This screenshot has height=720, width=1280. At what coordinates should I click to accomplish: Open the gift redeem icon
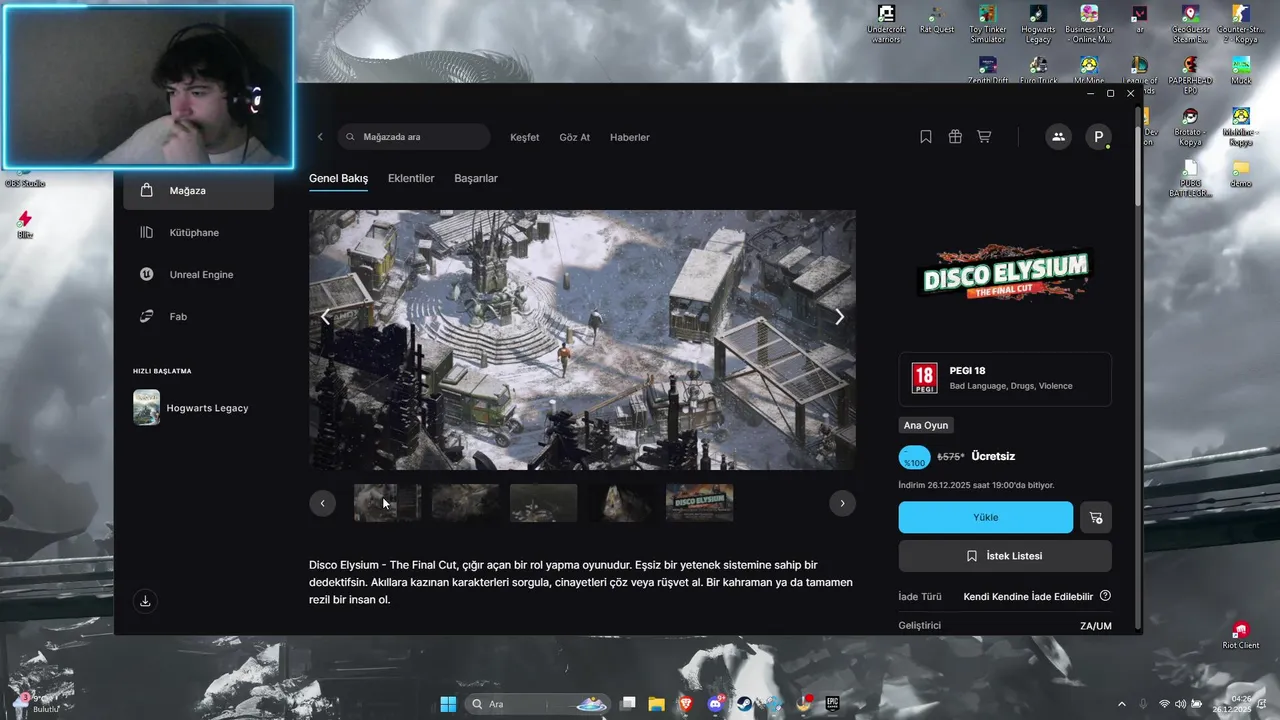tap(955, 137)
